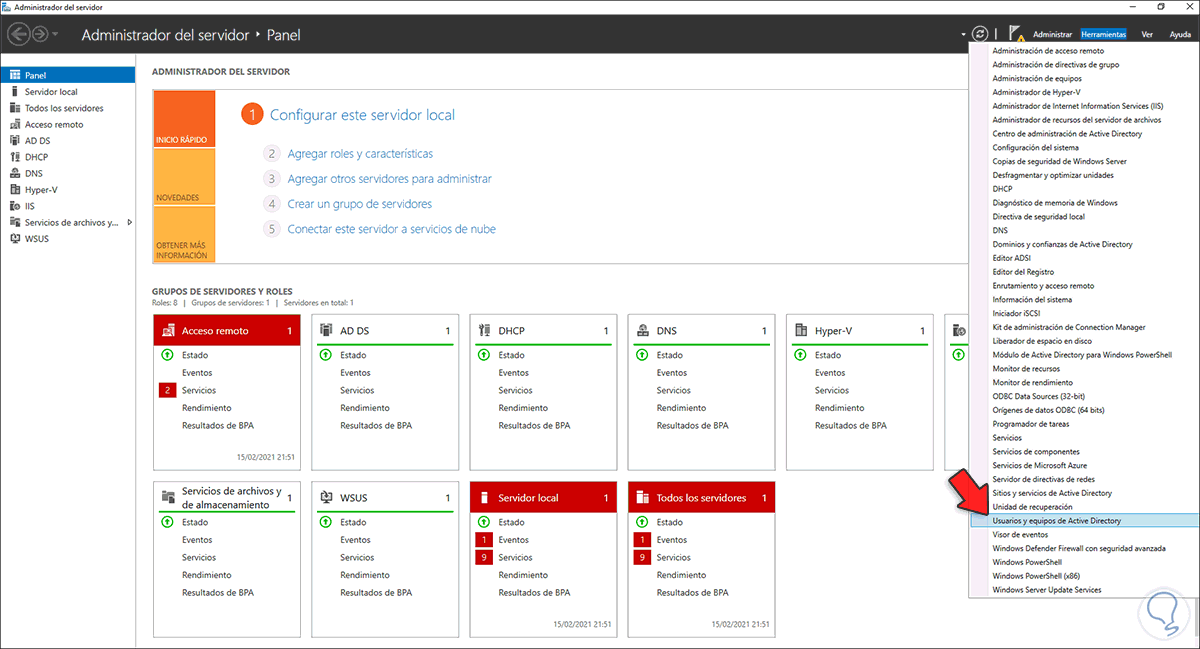The width and height of the screenshot is (1200, 649).
Task: Select Panel in the sidebar
Action: point(68,75)
